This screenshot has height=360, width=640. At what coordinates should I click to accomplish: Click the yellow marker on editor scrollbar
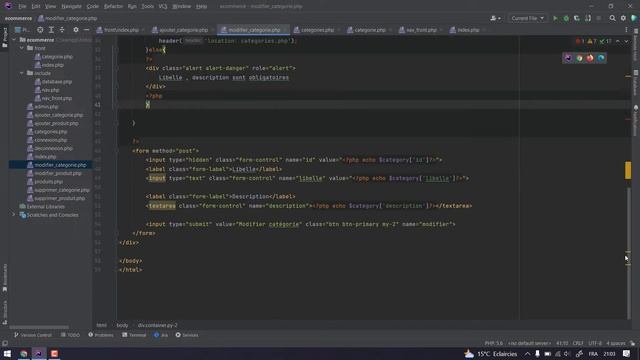coord(628,170)
